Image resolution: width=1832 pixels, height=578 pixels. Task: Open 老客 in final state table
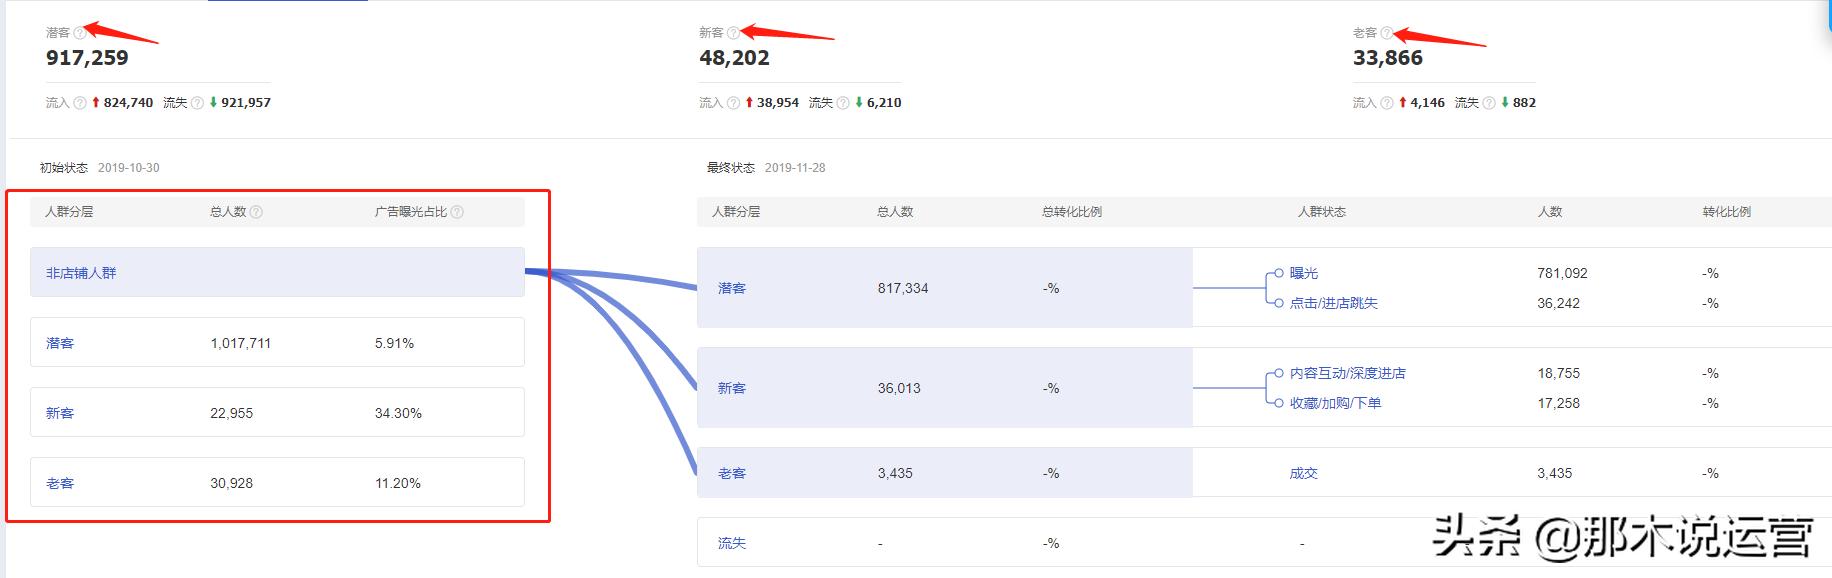click(x=732, y=473)
